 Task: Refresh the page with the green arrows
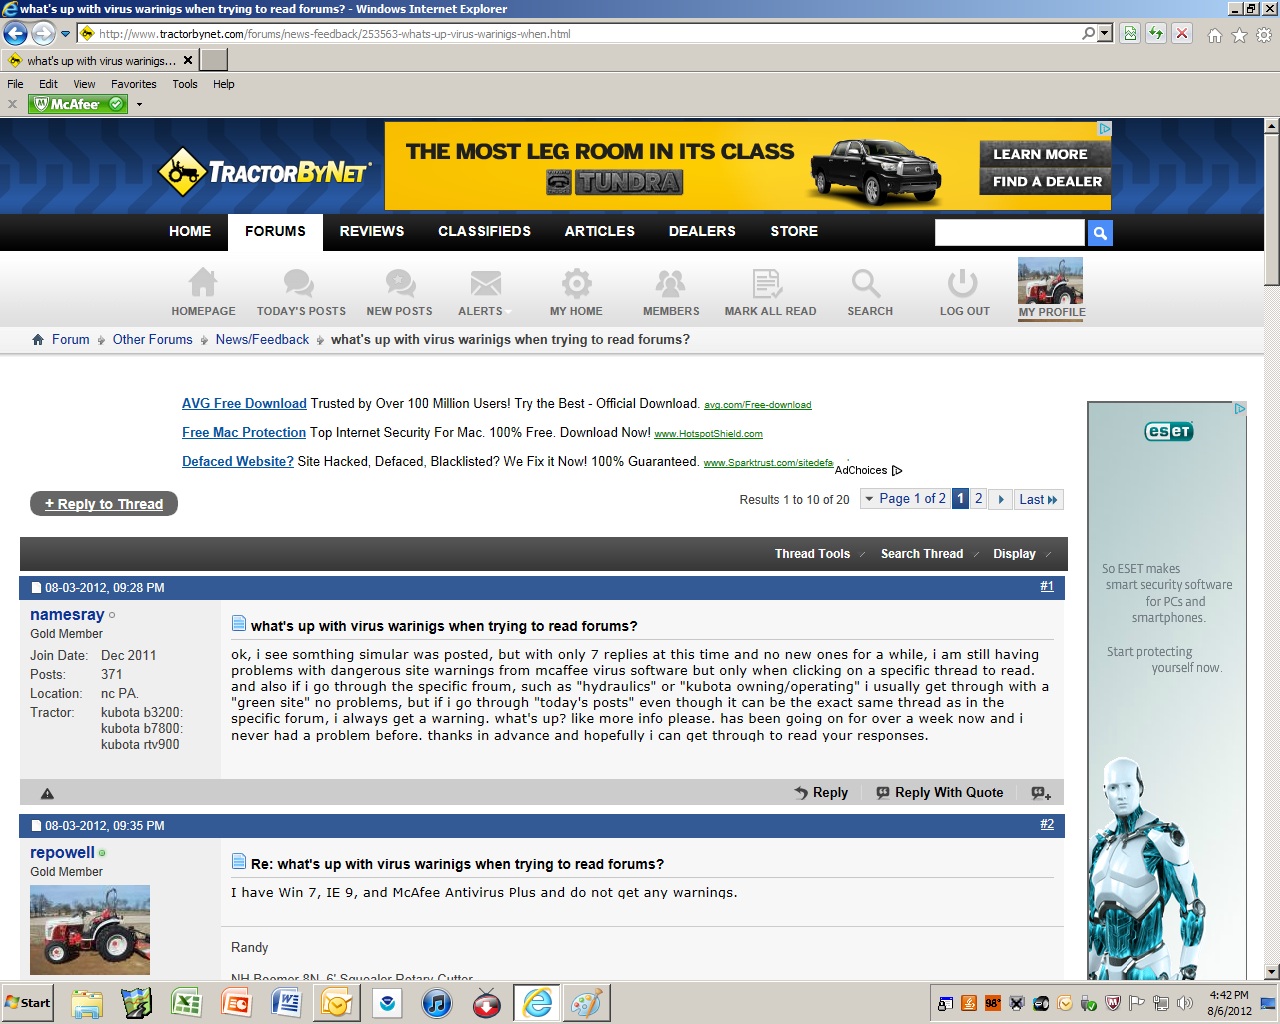(1156, 34)
